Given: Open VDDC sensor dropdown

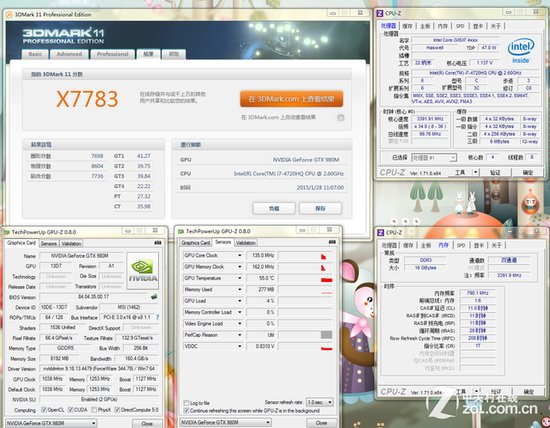Looking at the screenshot, I should (x=240, y=346).
